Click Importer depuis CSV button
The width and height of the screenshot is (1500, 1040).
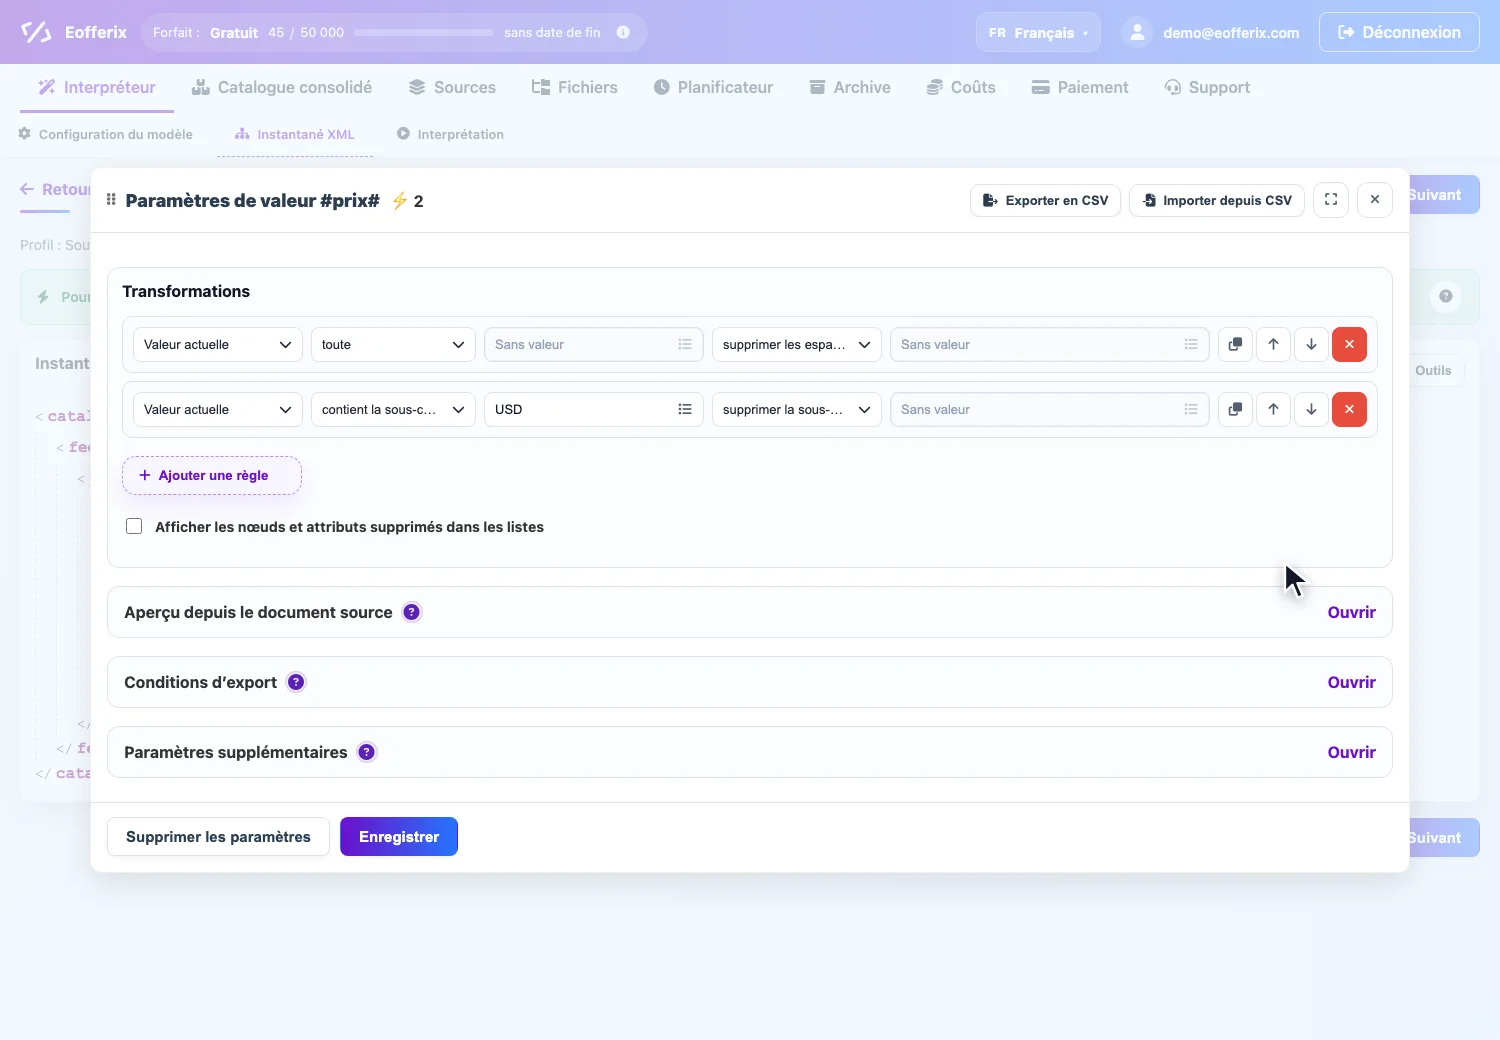(1217, 200)
